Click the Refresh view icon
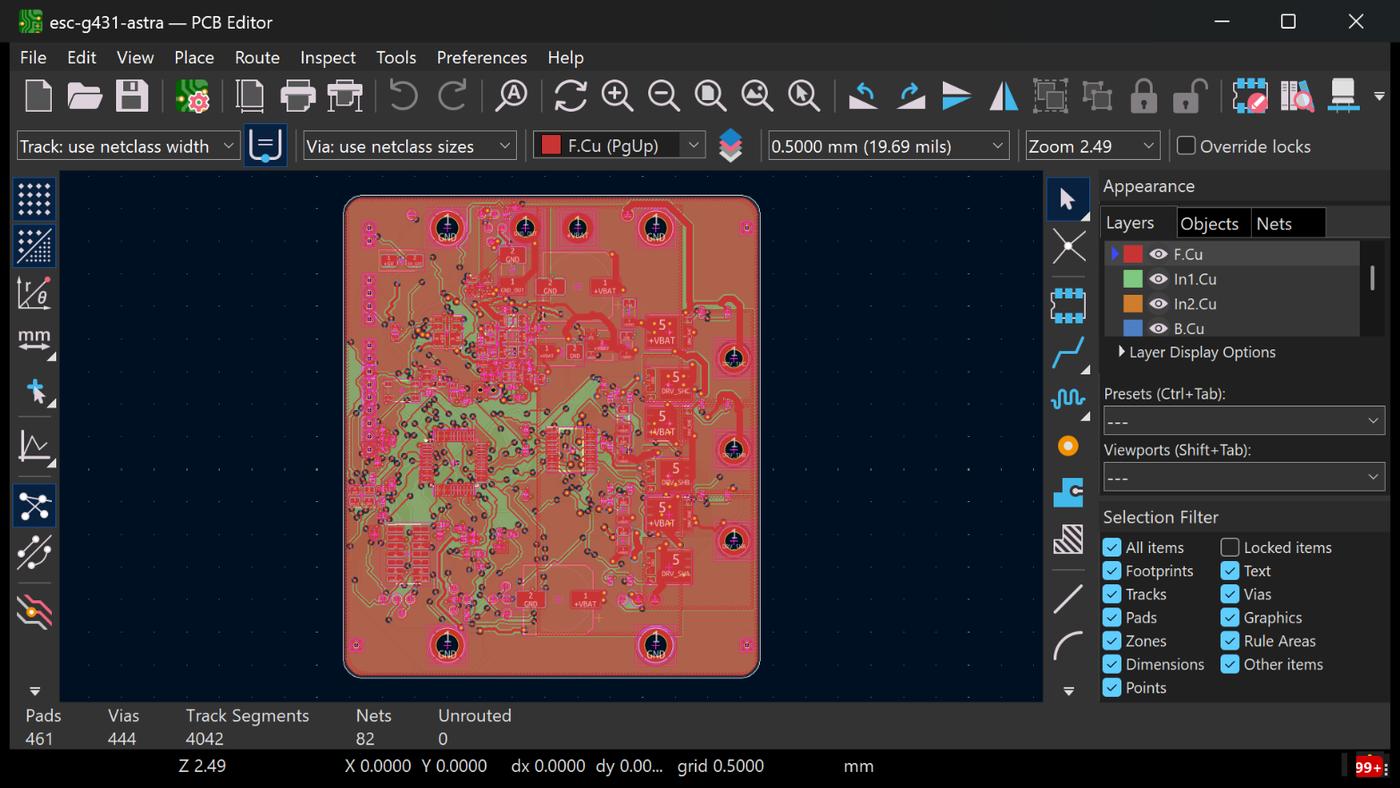The image size is (1400, 788). pyautogui.click(x=570, y=96)
